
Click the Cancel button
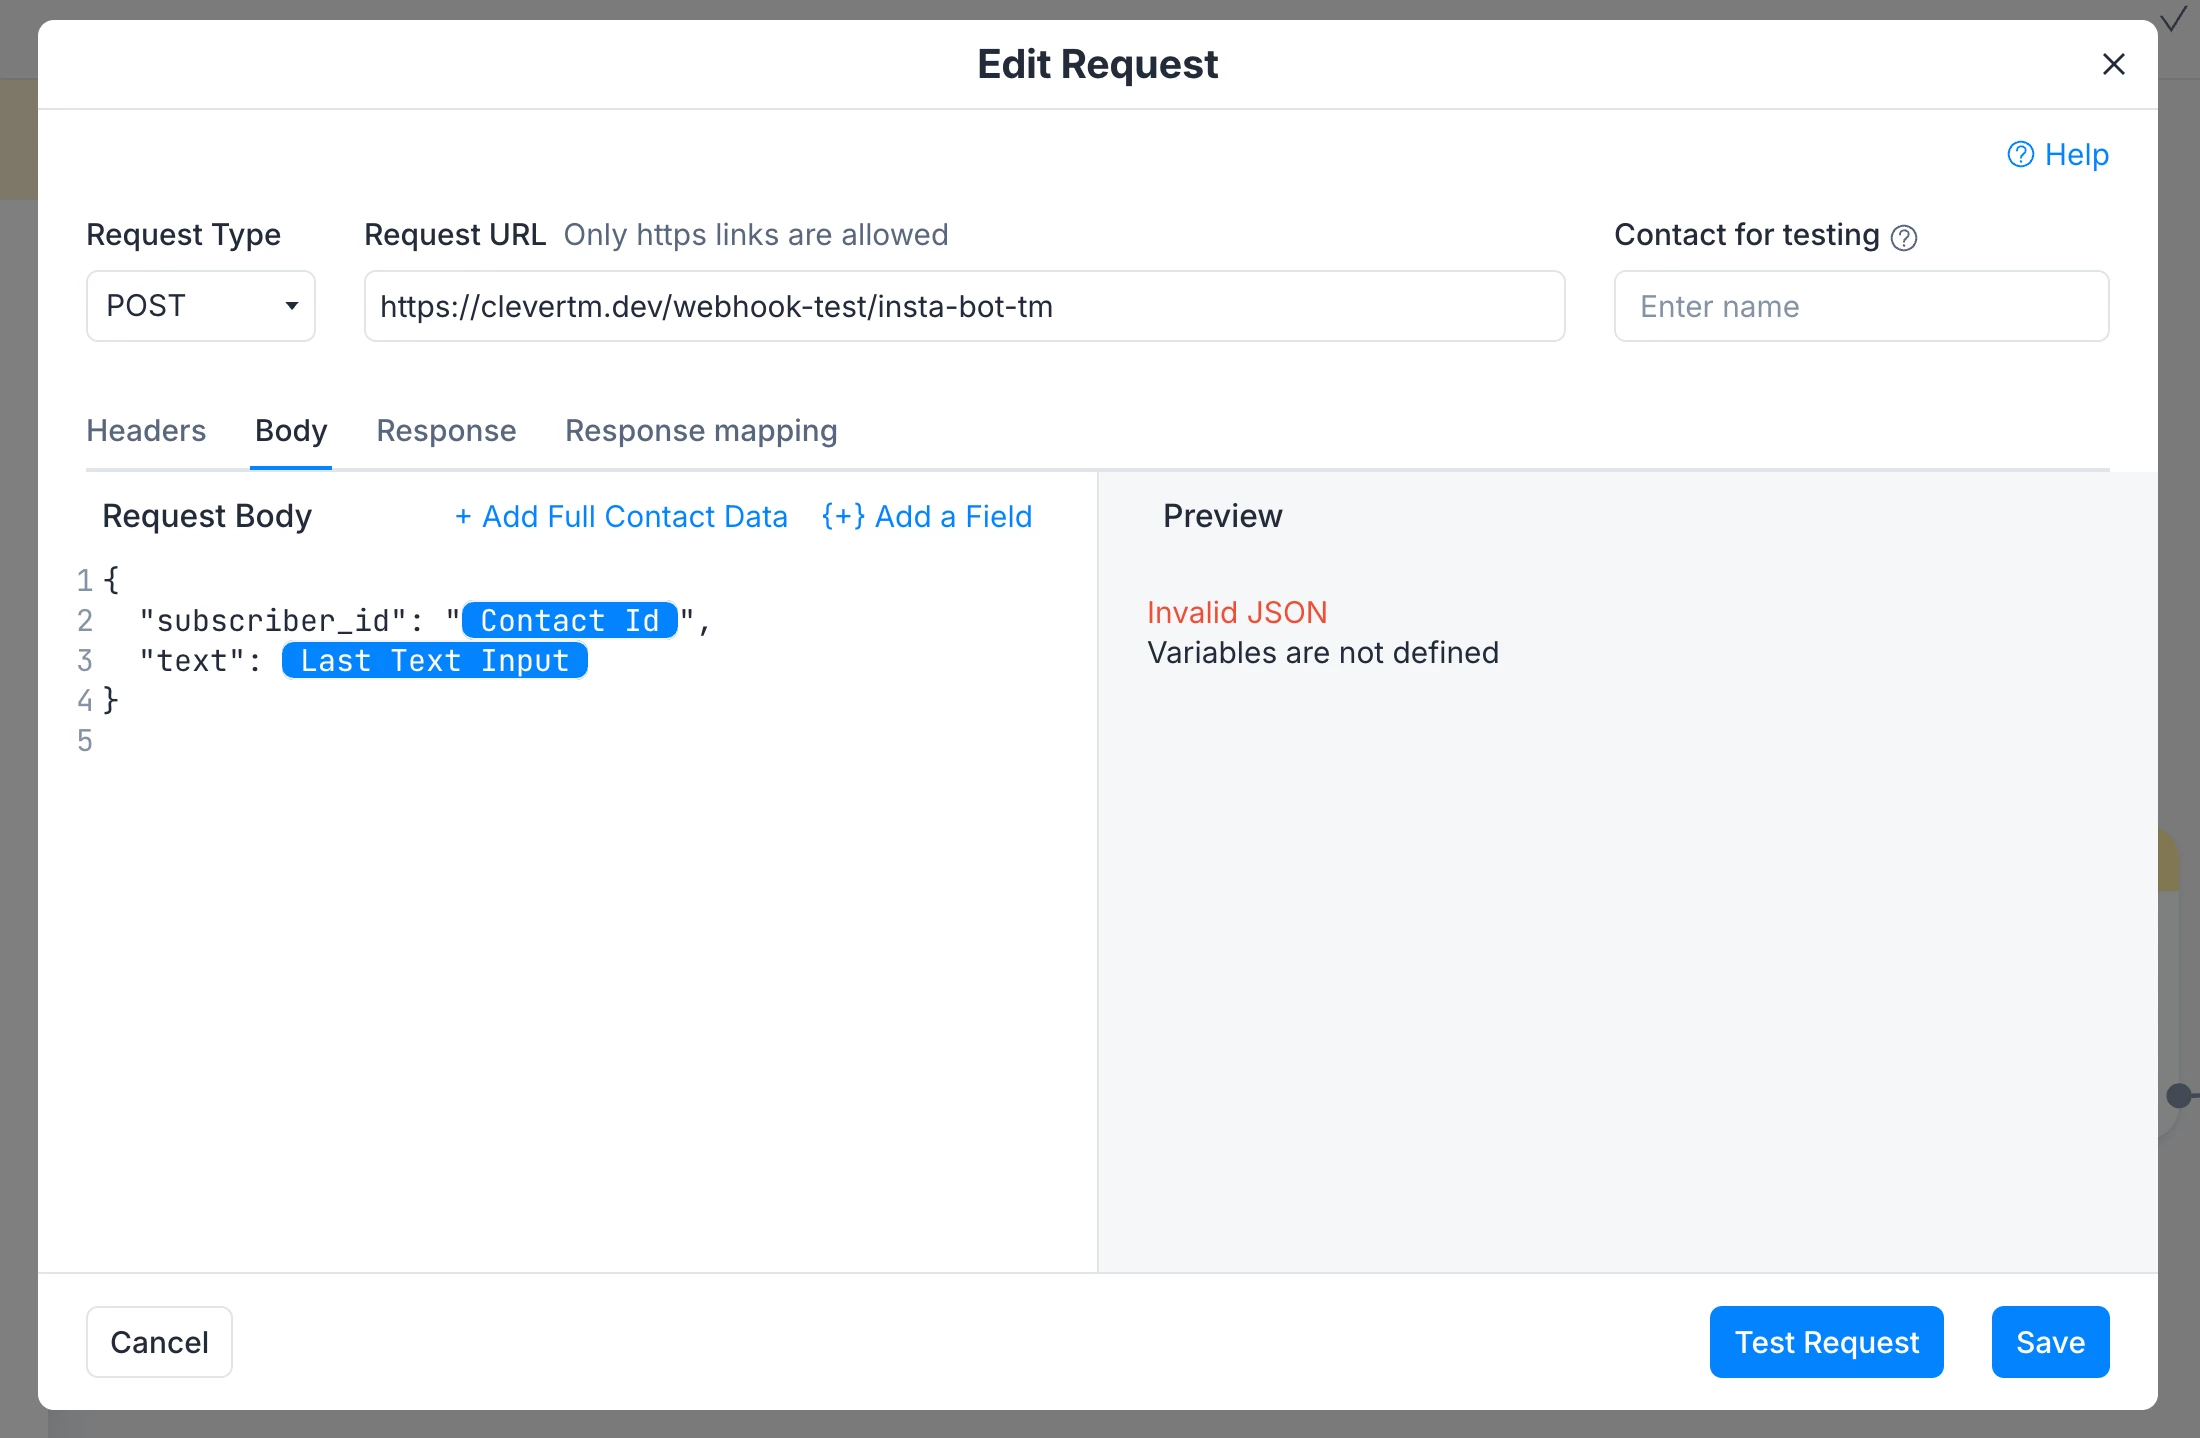(x=159, y=1342)
